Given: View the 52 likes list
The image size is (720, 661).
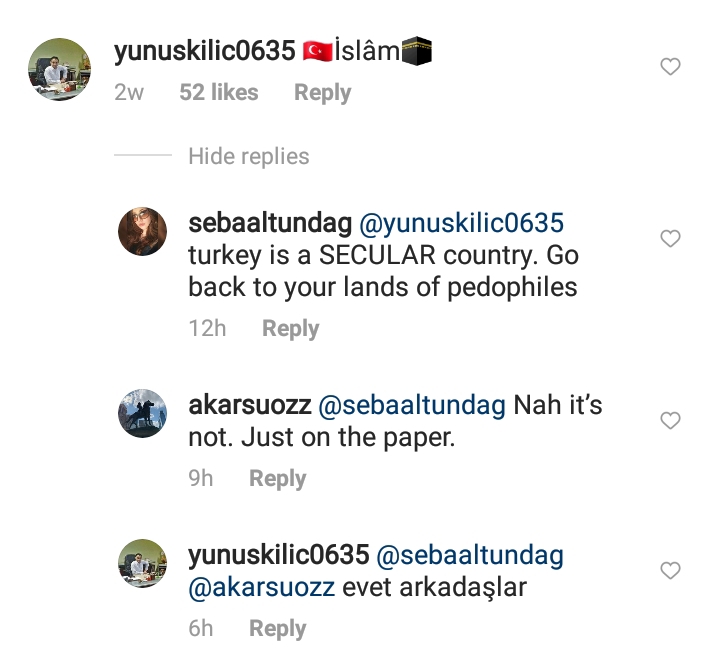Looking at the screenshot, I should (x=219, y=93).
